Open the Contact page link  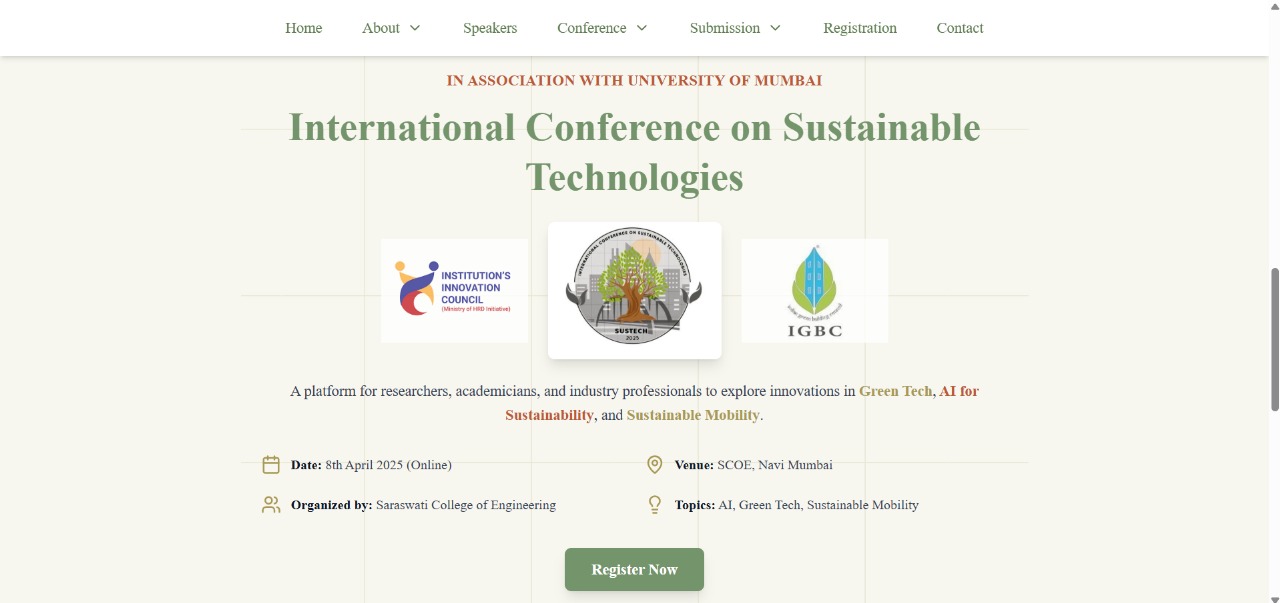pos(960,28)
